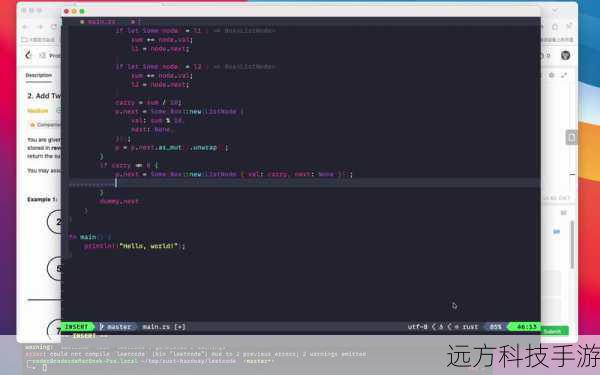Image resolution: width=600 pixels, height=375 pixels.
Task: Open the editor settings gear icon
Action: pos(551,75)
